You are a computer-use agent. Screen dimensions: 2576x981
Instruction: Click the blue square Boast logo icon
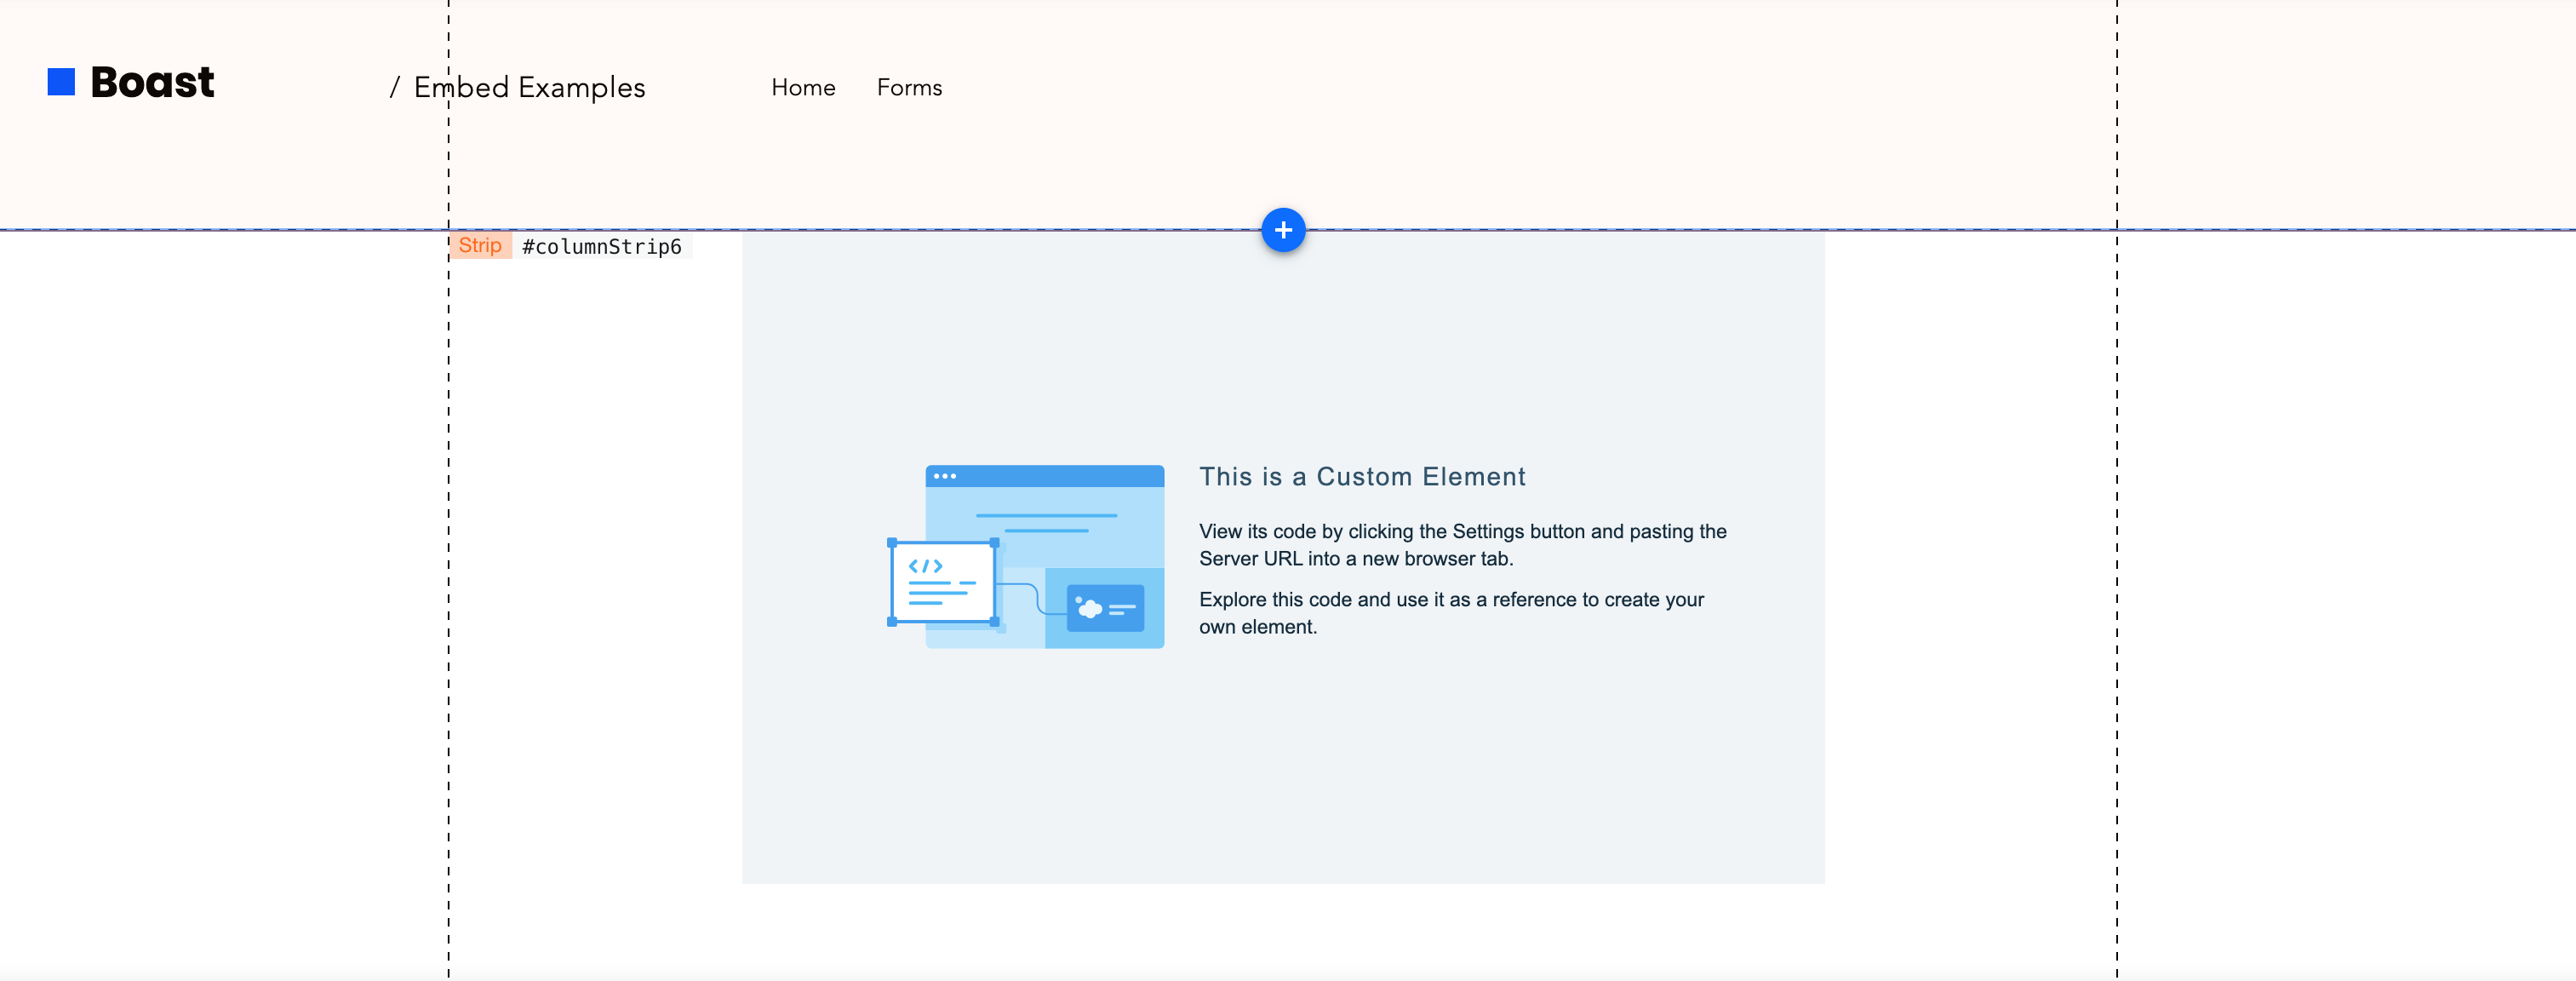pos(61,82)
